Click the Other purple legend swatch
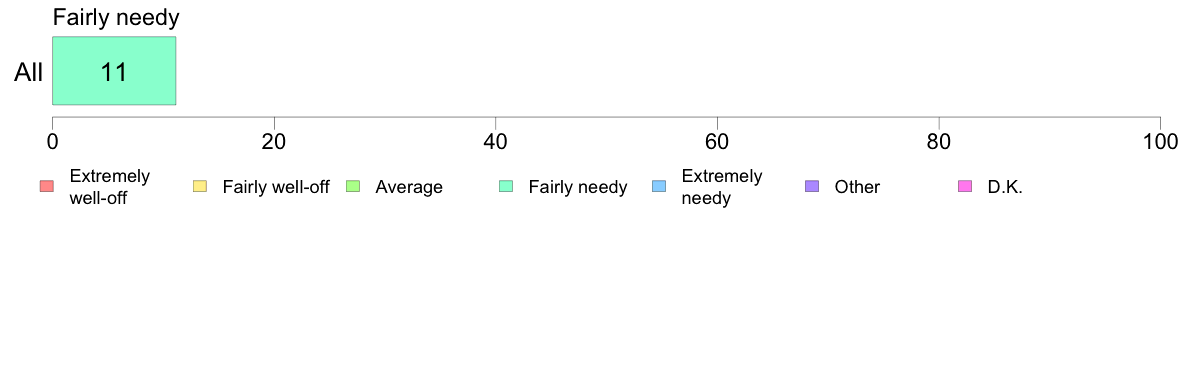This screenshot has height=368, width=1188. 812,186
